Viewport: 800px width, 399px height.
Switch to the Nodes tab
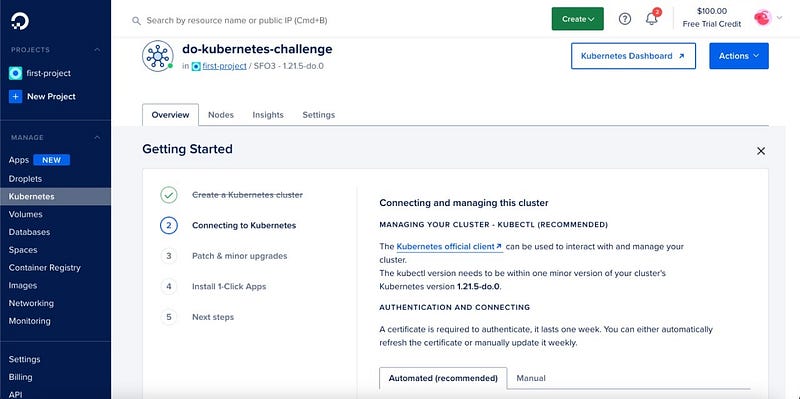221,115
